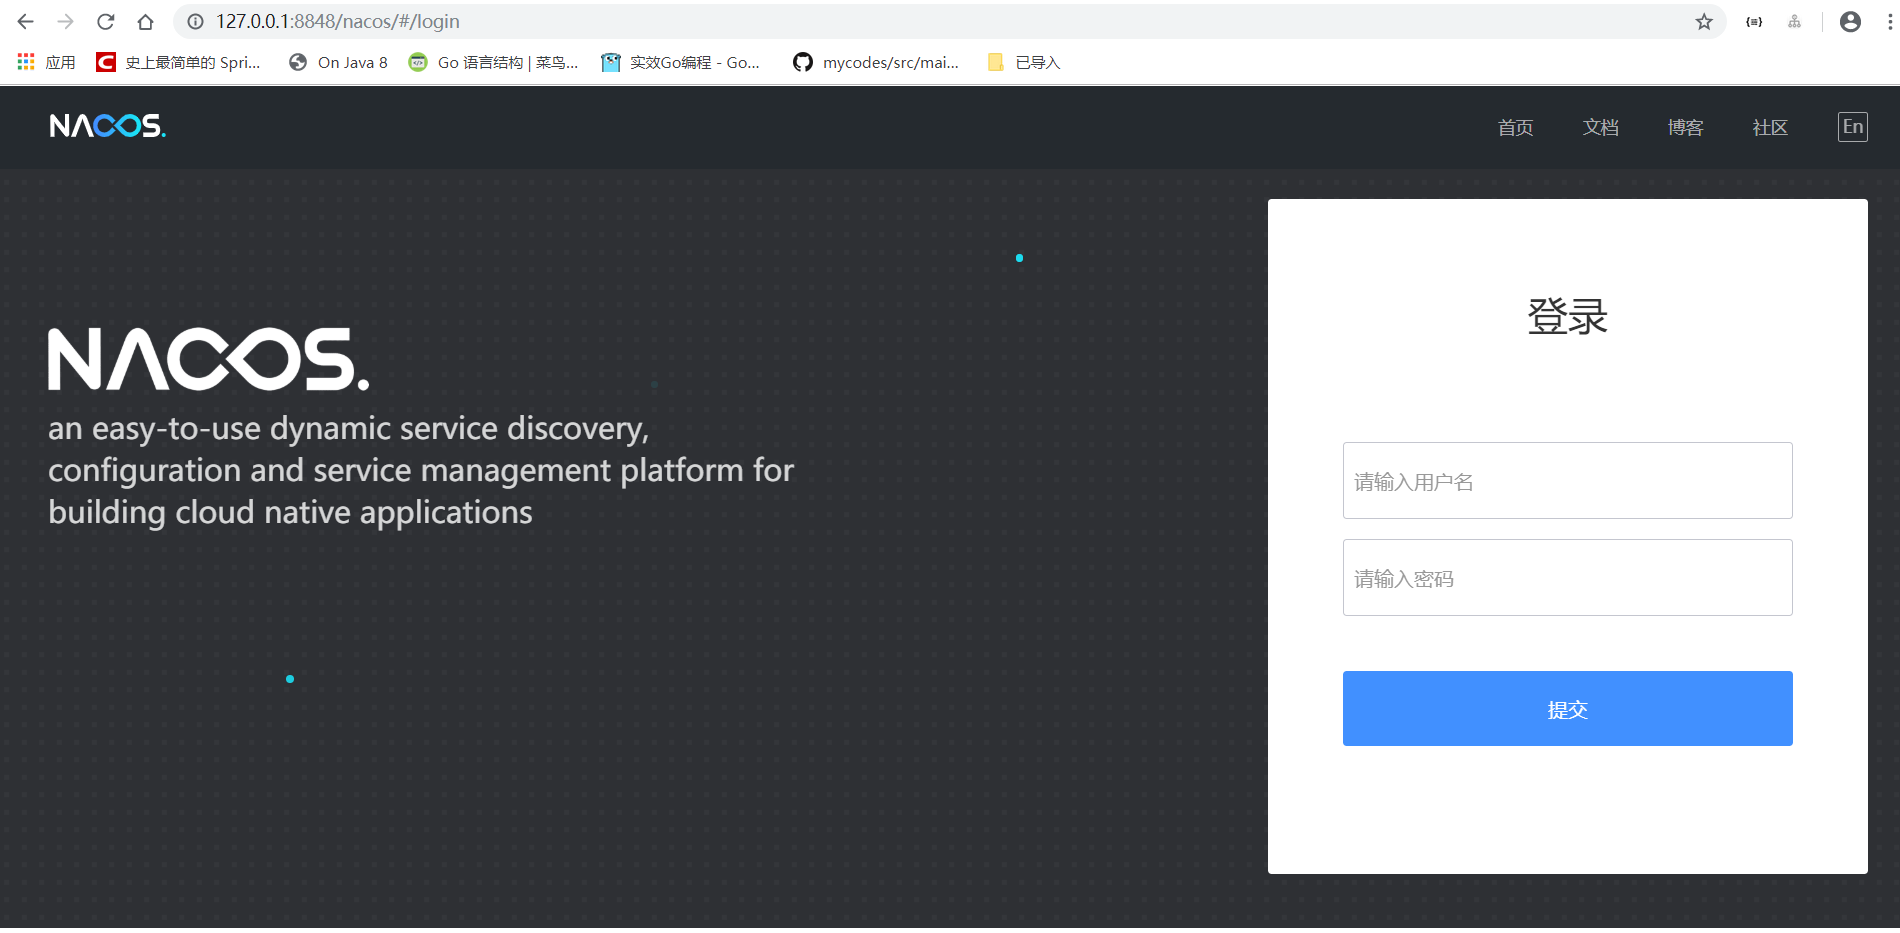Open the Go 语言结构 bookmark
This screenshot has width=1900, height=933.
[494, 62]
